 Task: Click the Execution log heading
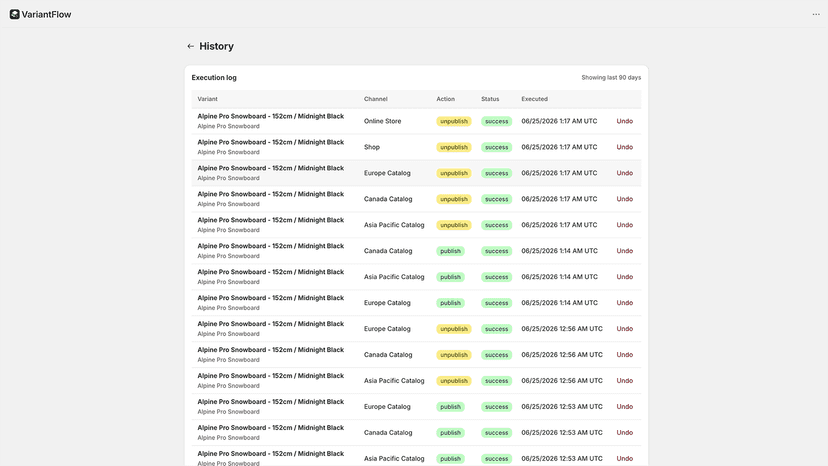pyautogui.click(x=214, y=78)
